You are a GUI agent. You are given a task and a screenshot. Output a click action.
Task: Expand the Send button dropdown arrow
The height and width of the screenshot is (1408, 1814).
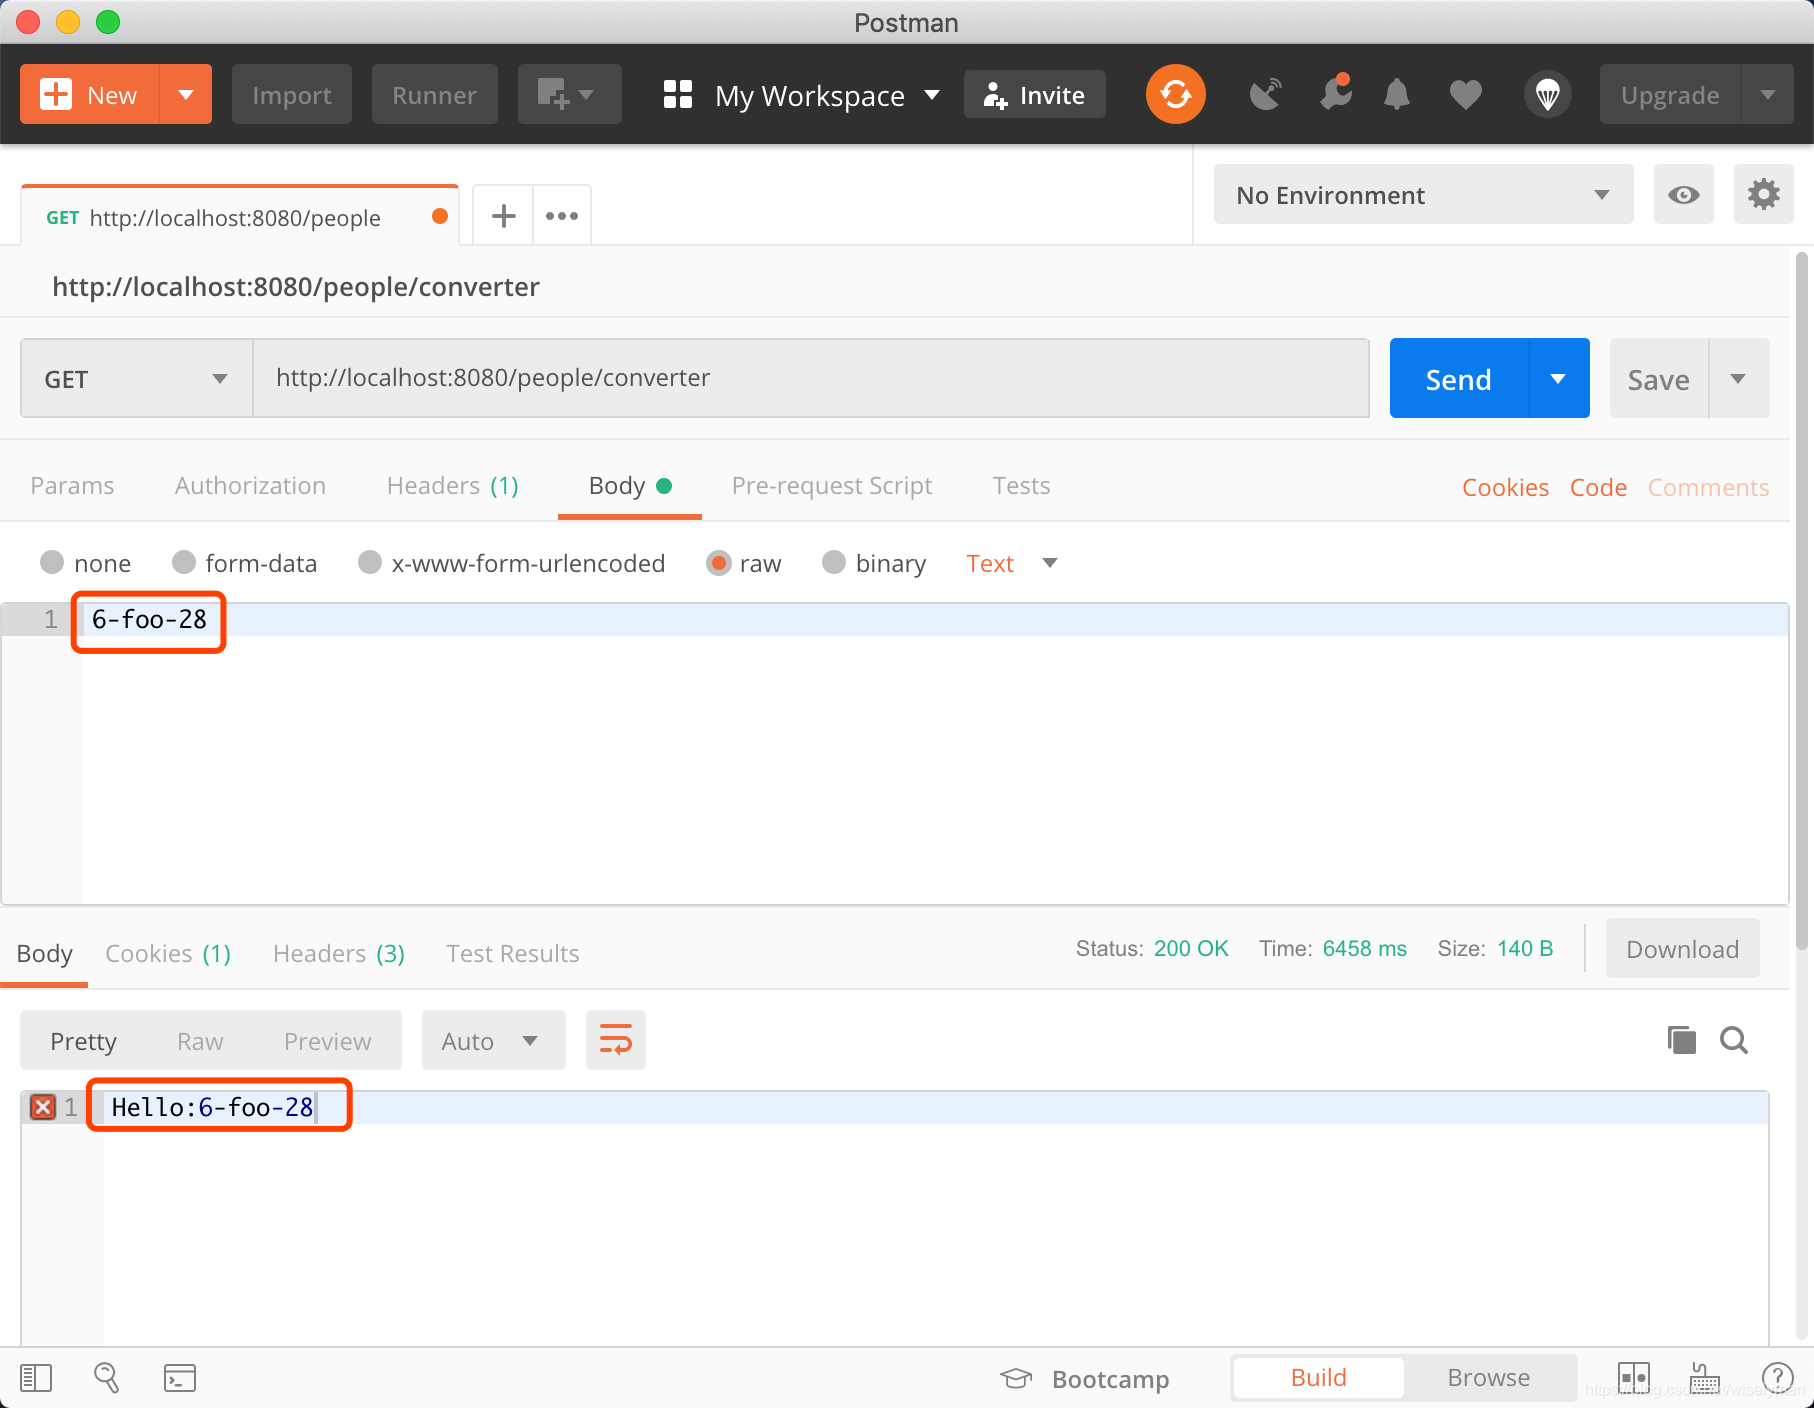pyautogui.click(x=1558, y=378)
